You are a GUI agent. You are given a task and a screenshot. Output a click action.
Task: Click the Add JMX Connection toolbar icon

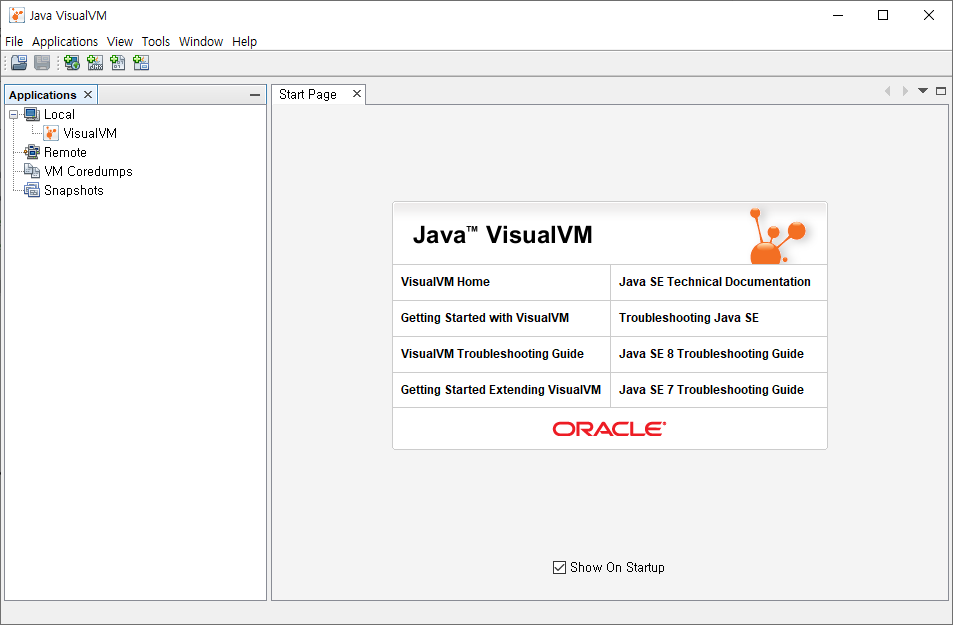[x=95, y=63]
